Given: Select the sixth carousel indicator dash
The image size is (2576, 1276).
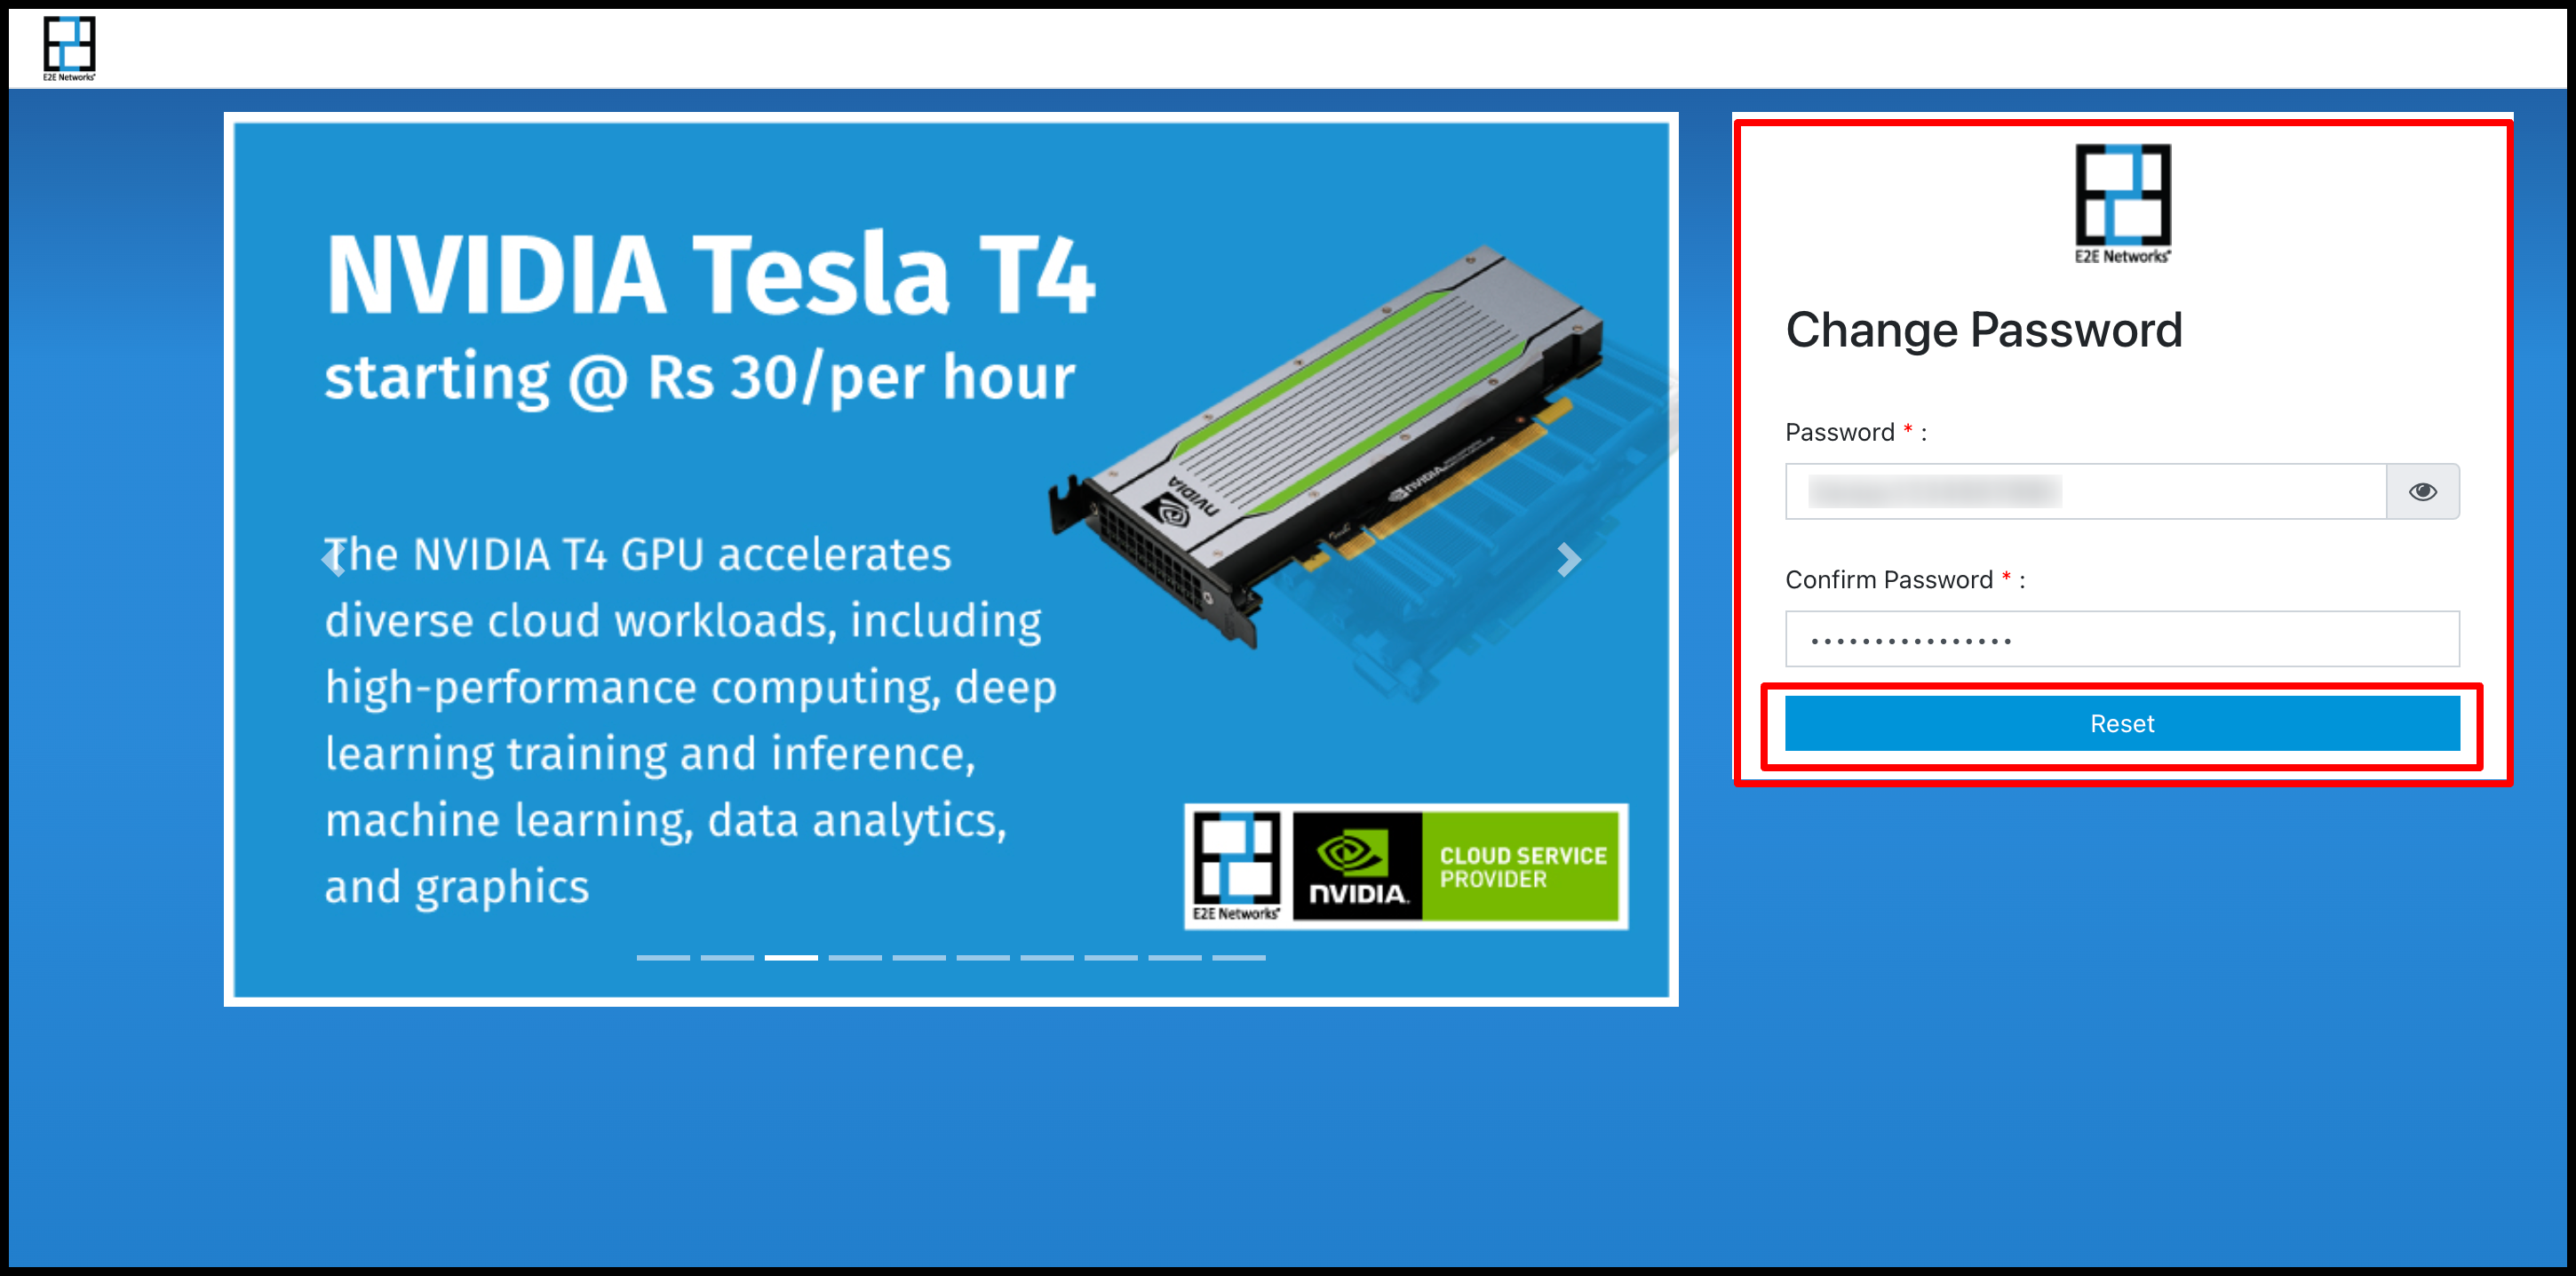Looking at the screenshot, I should click(983, 957).
